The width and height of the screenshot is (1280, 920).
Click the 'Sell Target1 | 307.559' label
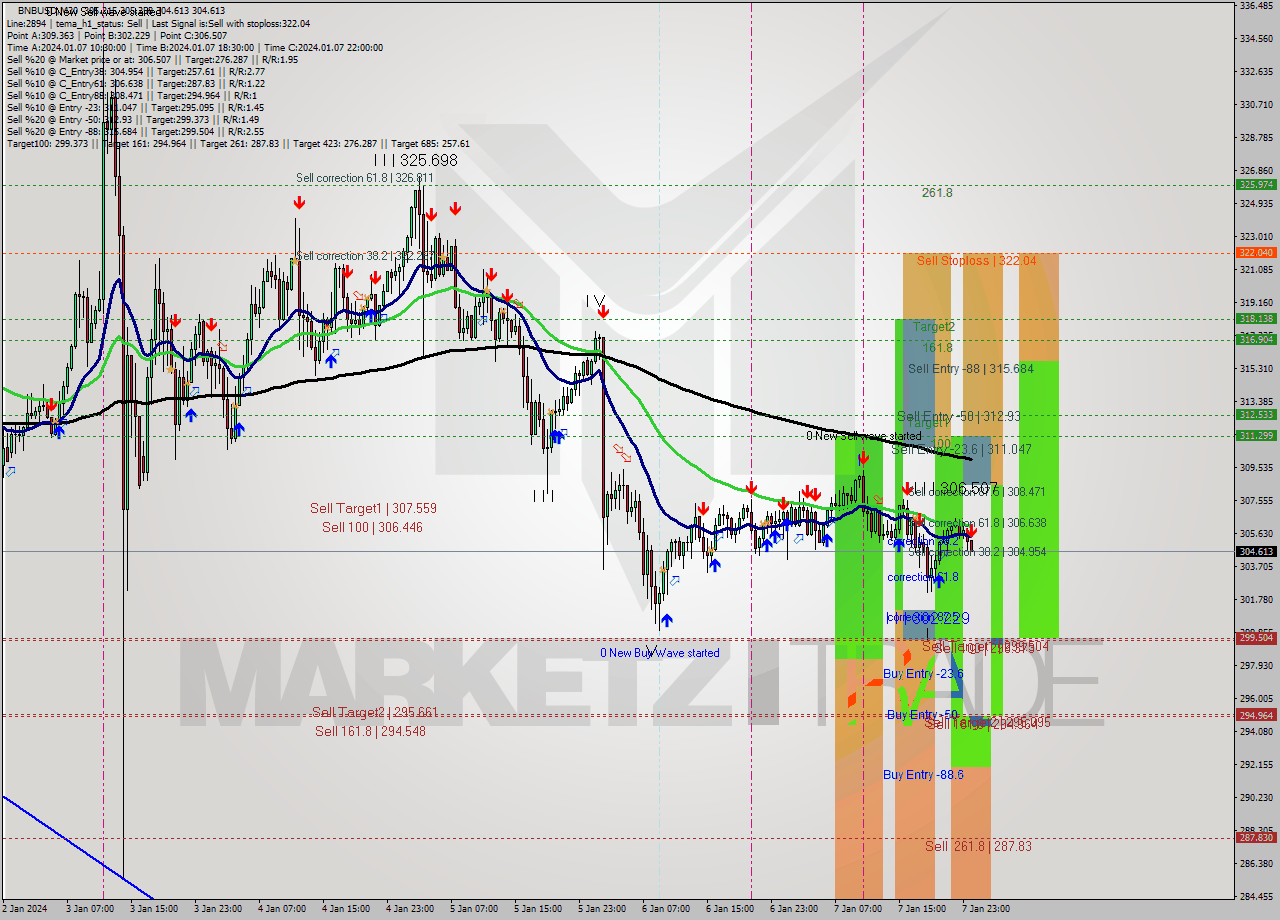[x=373, y=508]
